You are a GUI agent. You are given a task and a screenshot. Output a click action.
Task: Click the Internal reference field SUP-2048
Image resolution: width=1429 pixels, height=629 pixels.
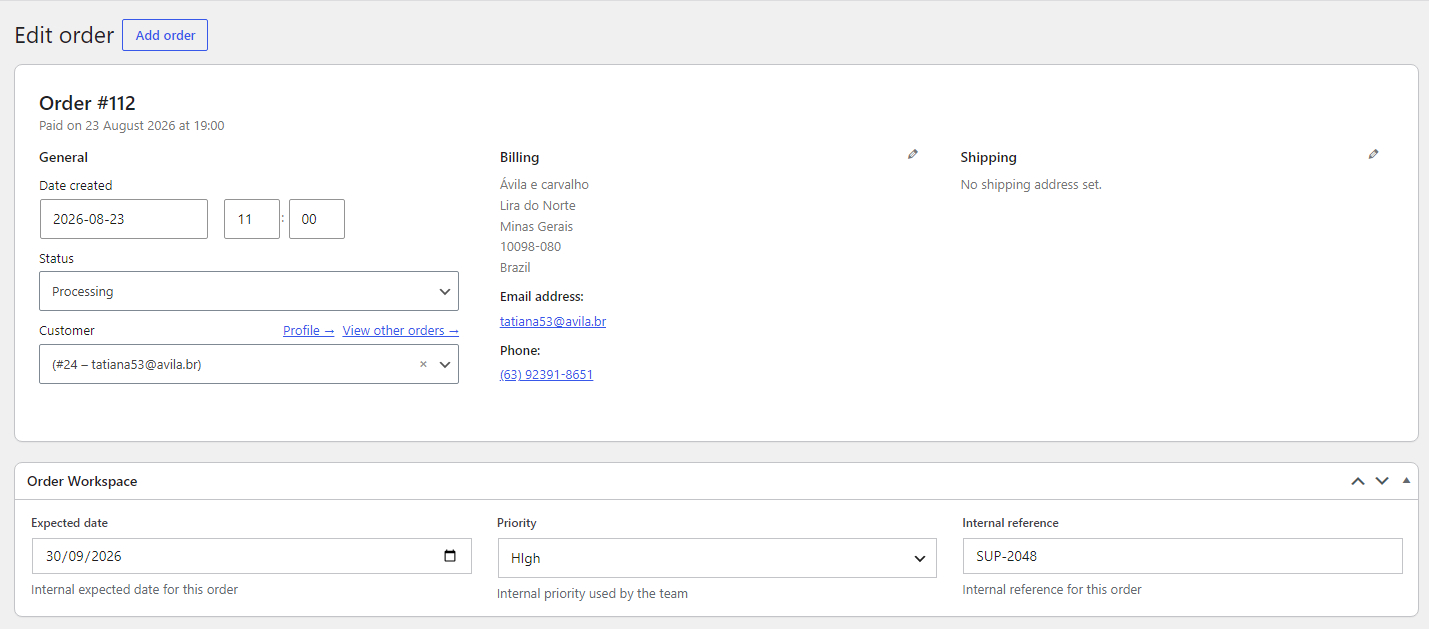point(1183,556)
